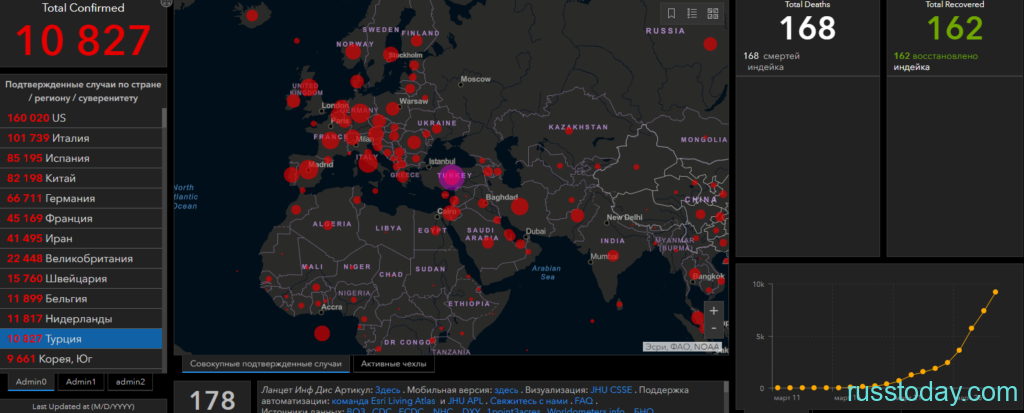This screenshot has height=413, width=1024.
Task: Click the Total Confirmed 10 827 figure
Action: (x=83, y=41)
